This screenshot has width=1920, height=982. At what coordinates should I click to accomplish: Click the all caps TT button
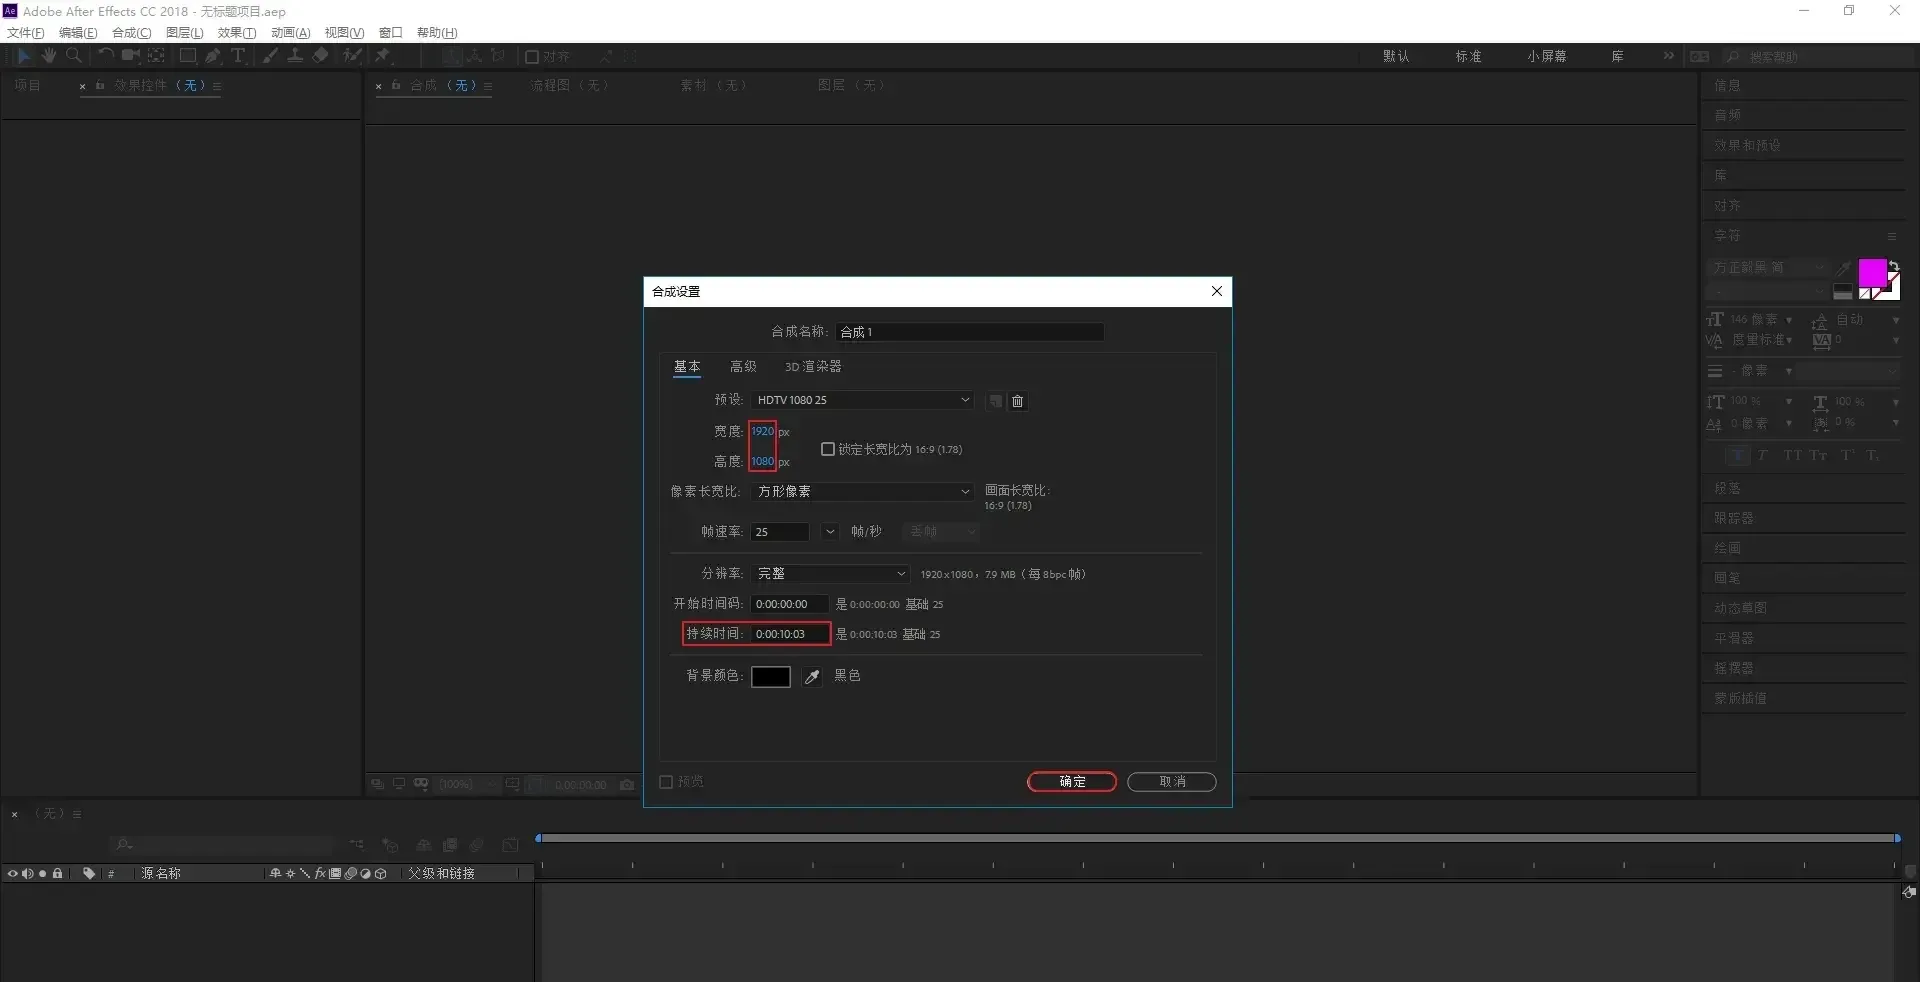click(1792, 456)
